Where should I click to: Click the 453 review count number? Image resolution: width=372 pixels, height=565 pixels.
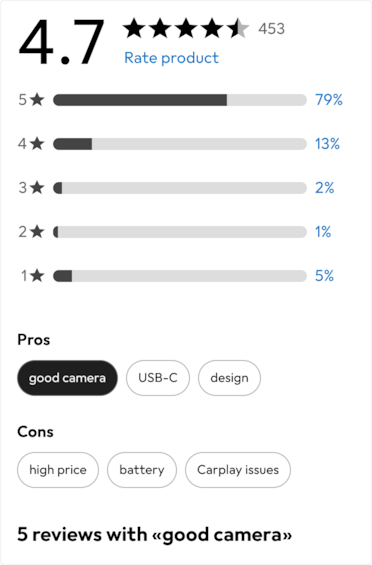pyautogui.click(x=271, y=28)
